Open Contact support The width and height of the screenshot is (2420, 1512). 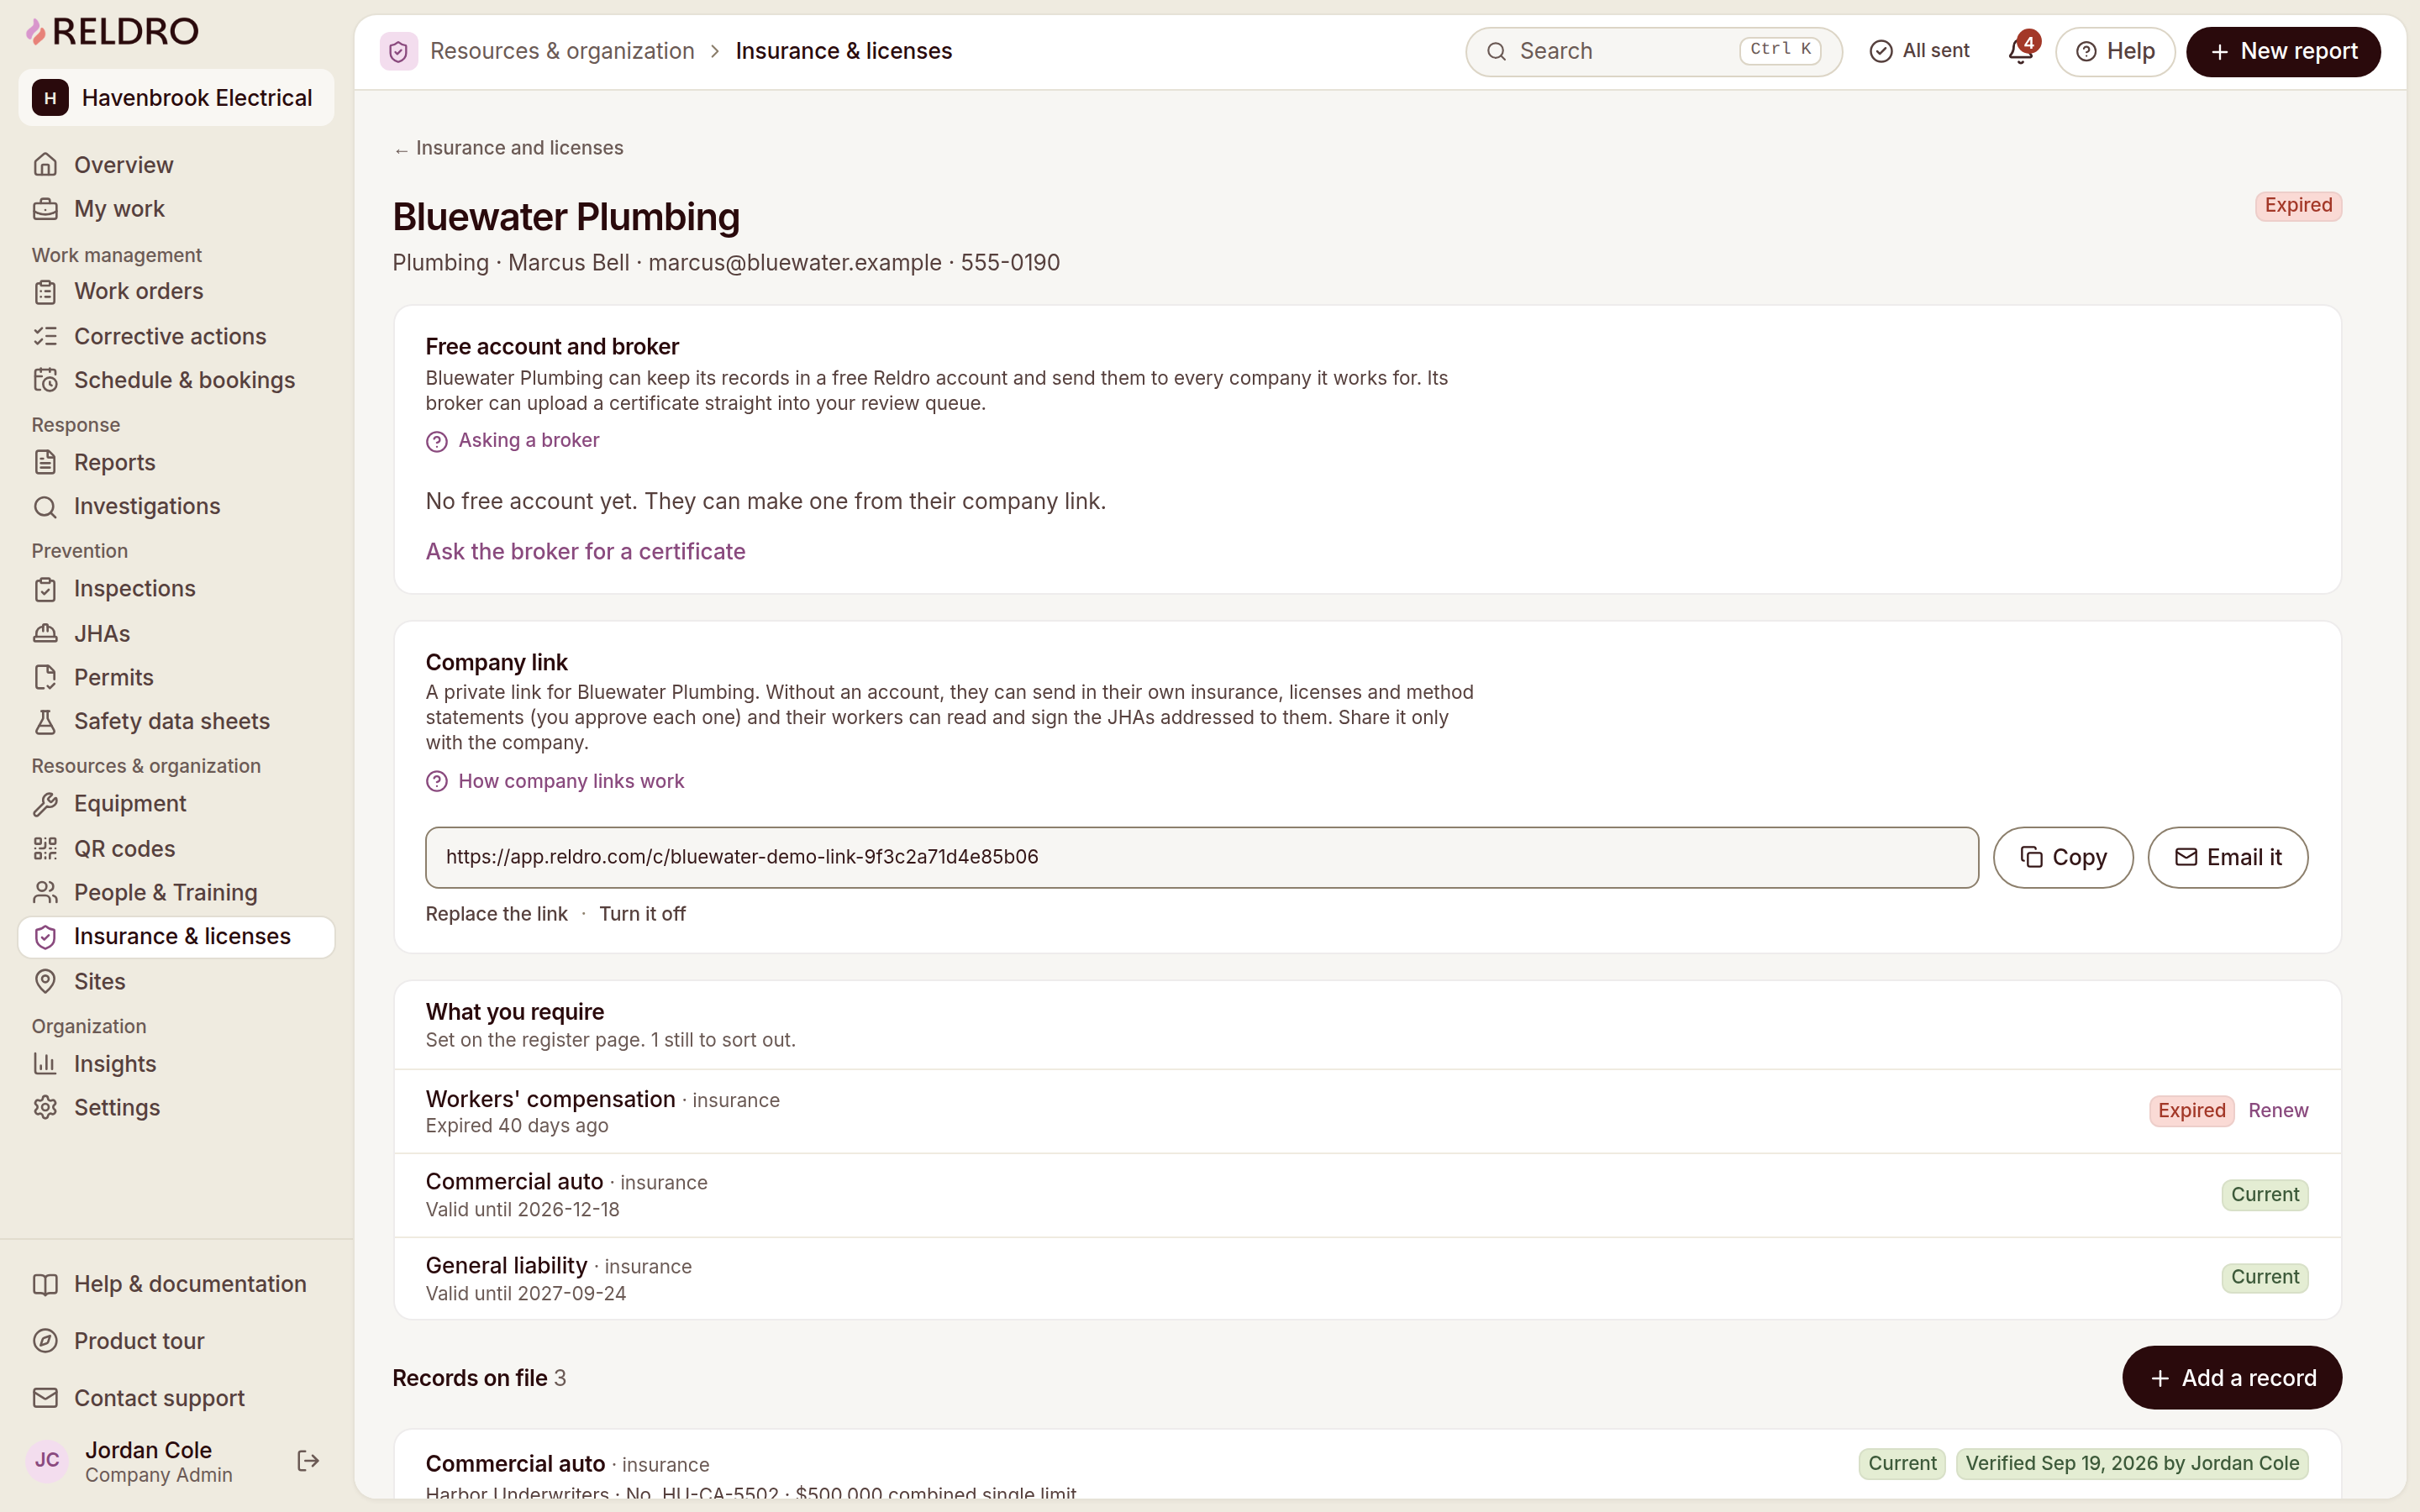tap(176, 1398)
